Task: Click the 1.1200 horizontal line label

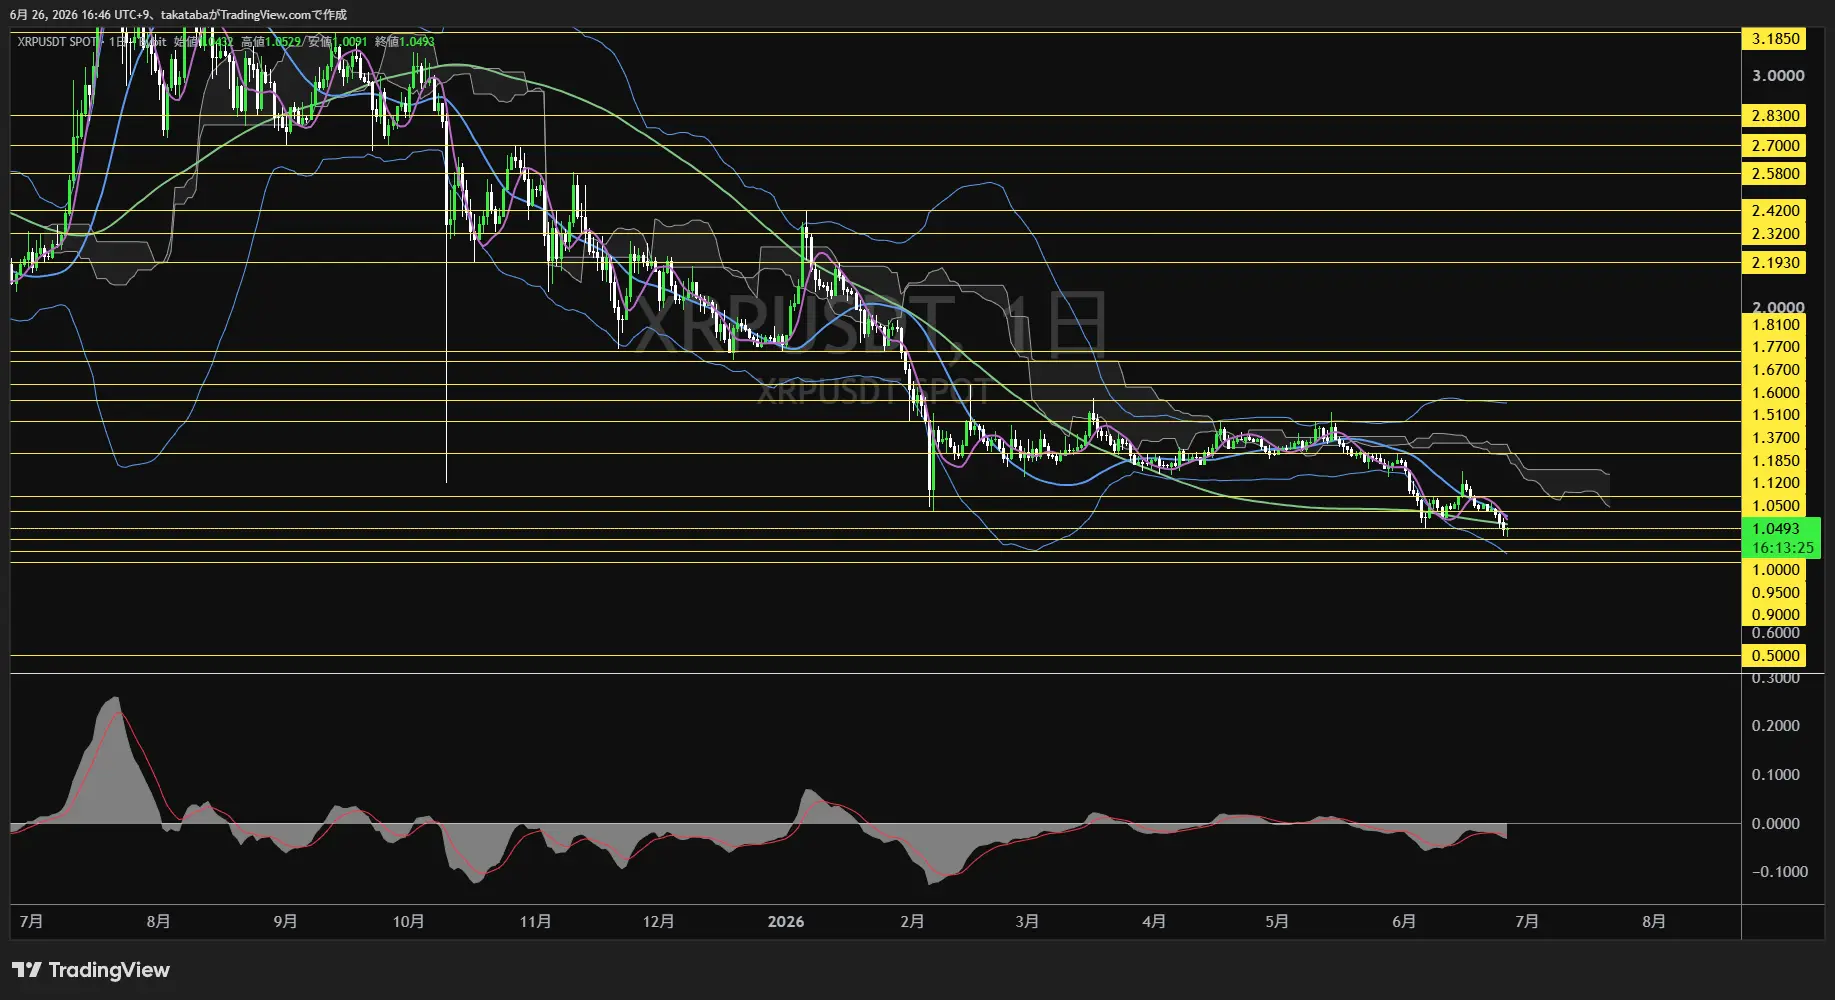Action: 1776,483
